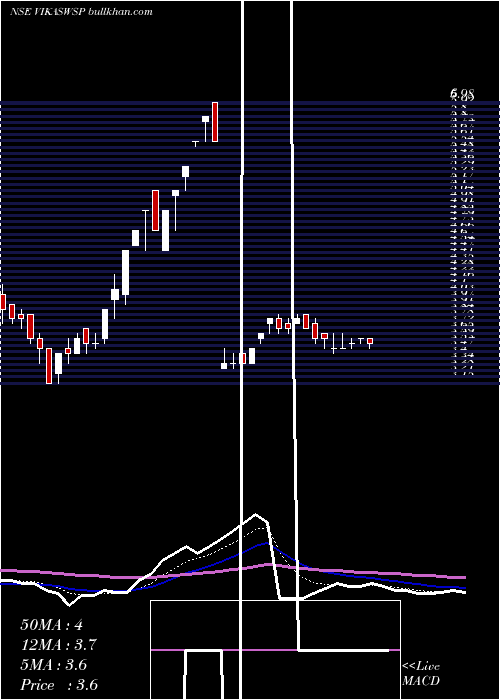Click the Price : 3.6 label

[x=59, y=685]
